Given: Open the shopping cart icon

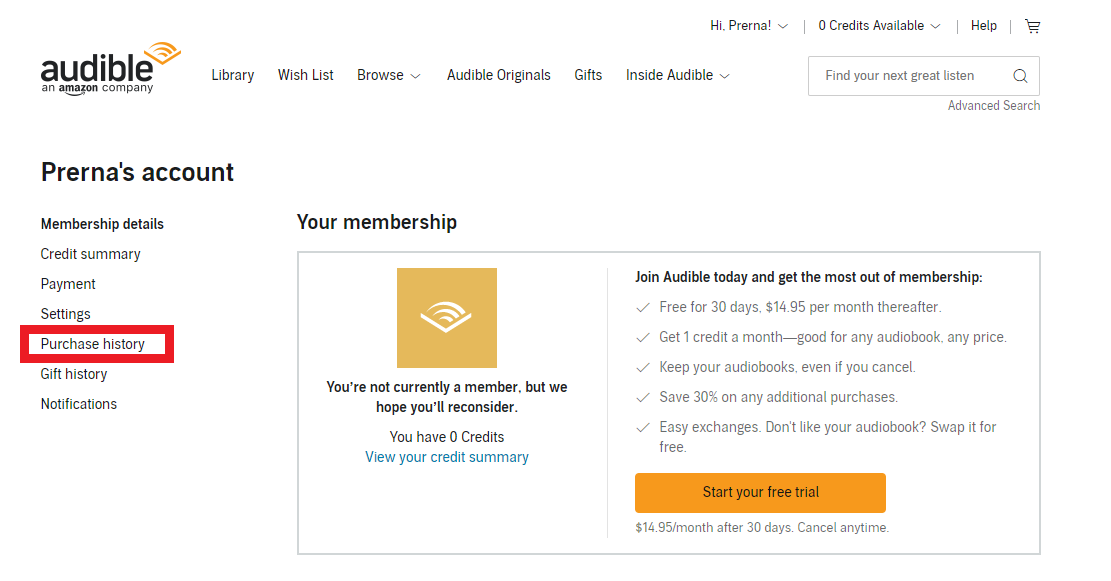Looking at the screenshot, I should click(1032, 26).
